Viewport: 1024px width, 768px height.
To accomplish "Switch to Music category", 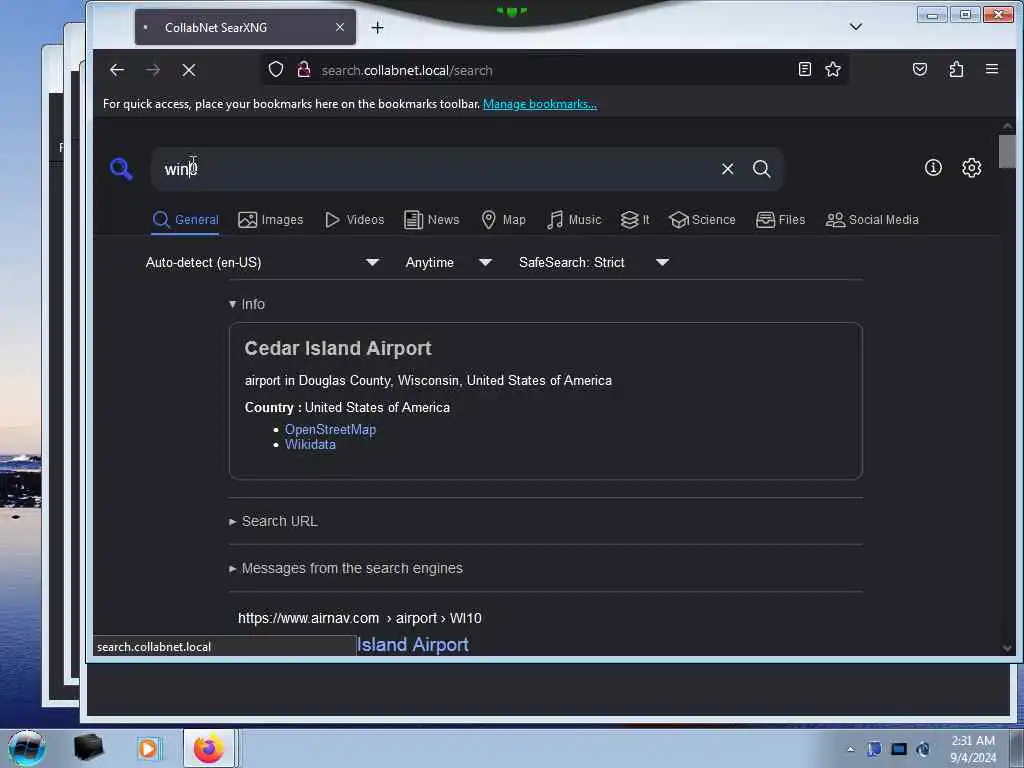I will pos(574,220).
